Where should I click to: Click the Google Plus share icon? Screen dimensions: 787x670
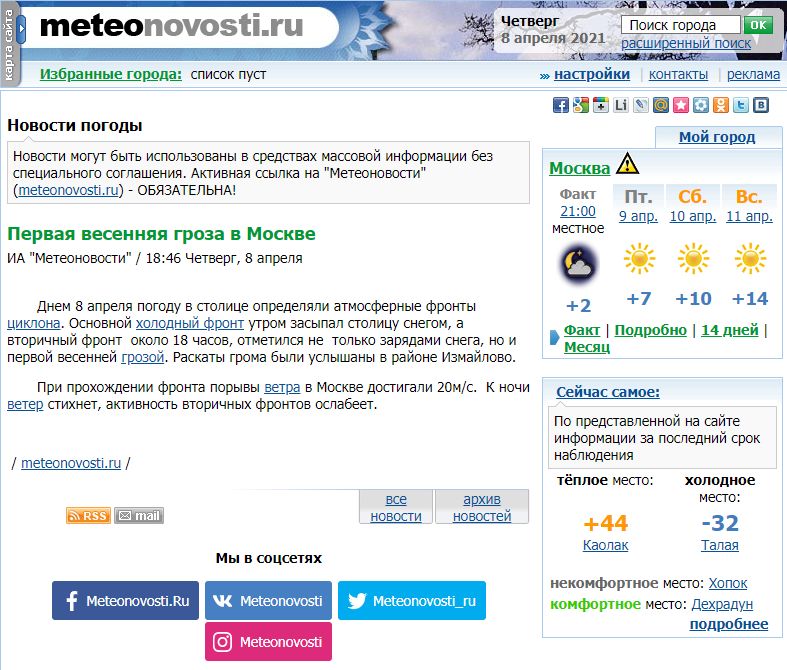[601, 105]
